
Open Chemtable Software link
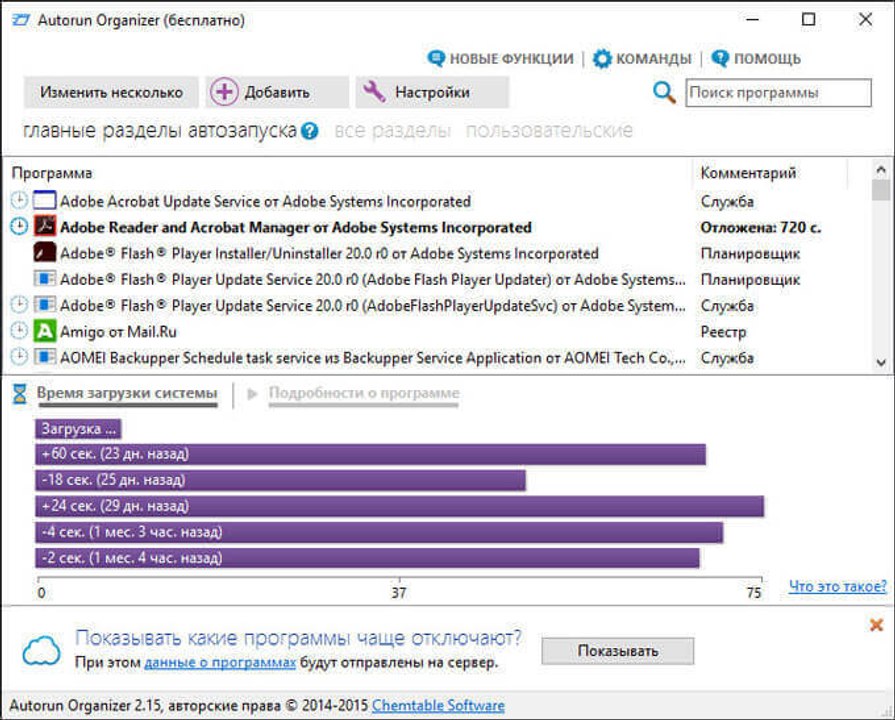coord(438,706)
